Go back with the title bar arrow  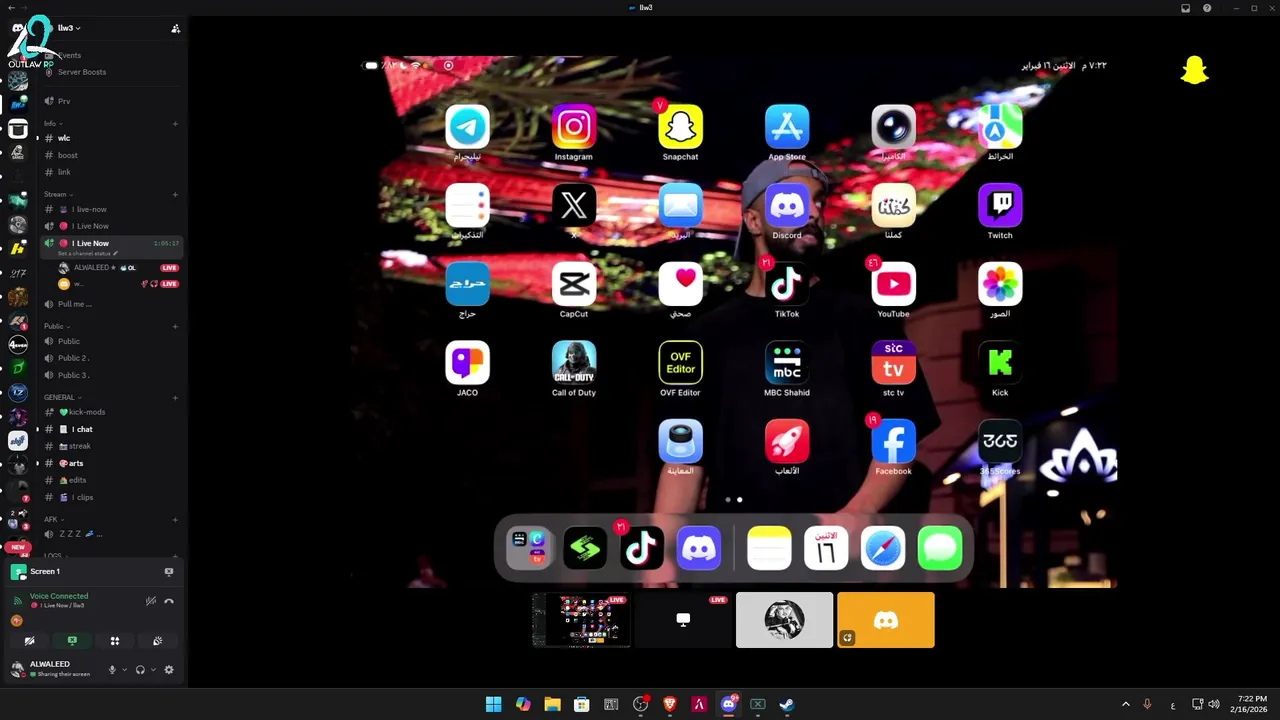click(x=10, y=8)
